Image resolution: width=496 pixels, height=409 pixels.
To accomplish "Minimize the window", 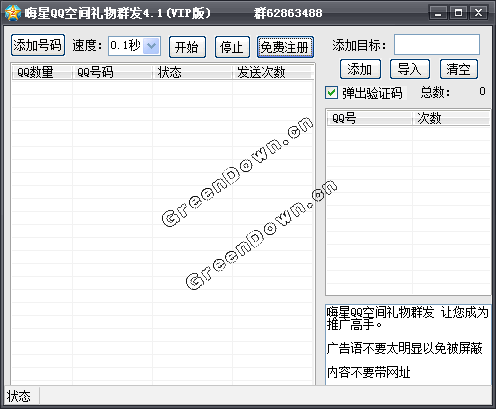I will pyautogui.click(x=438, y=13).
